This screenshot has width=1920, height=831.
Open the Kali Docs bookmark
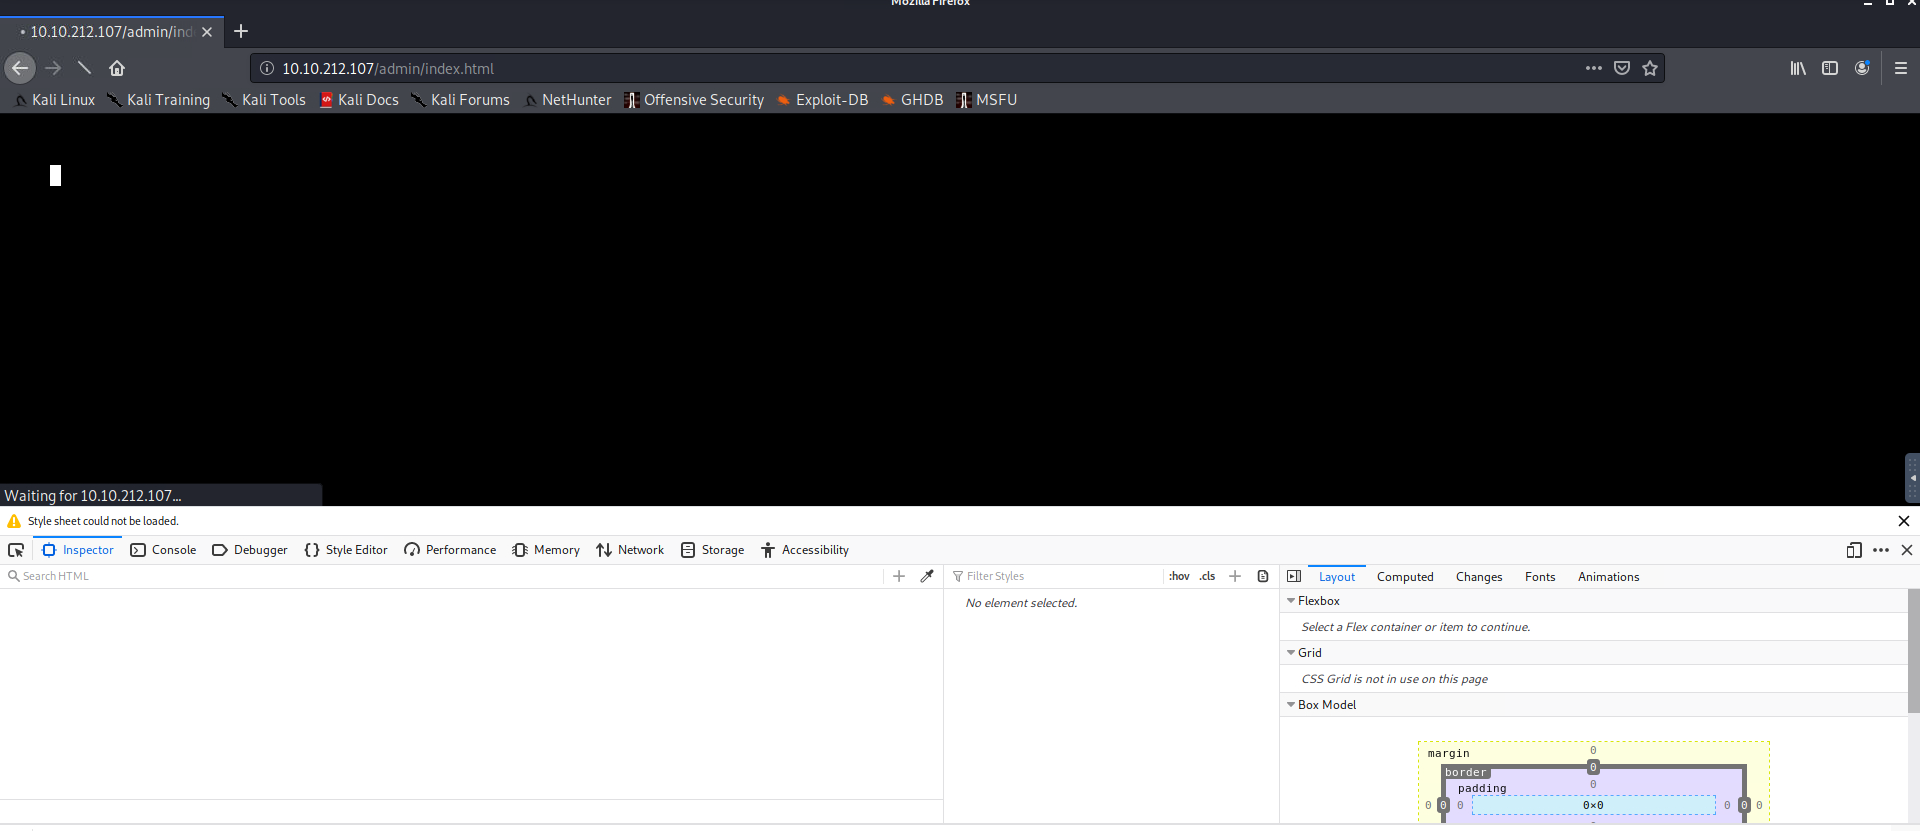point(359,100)
